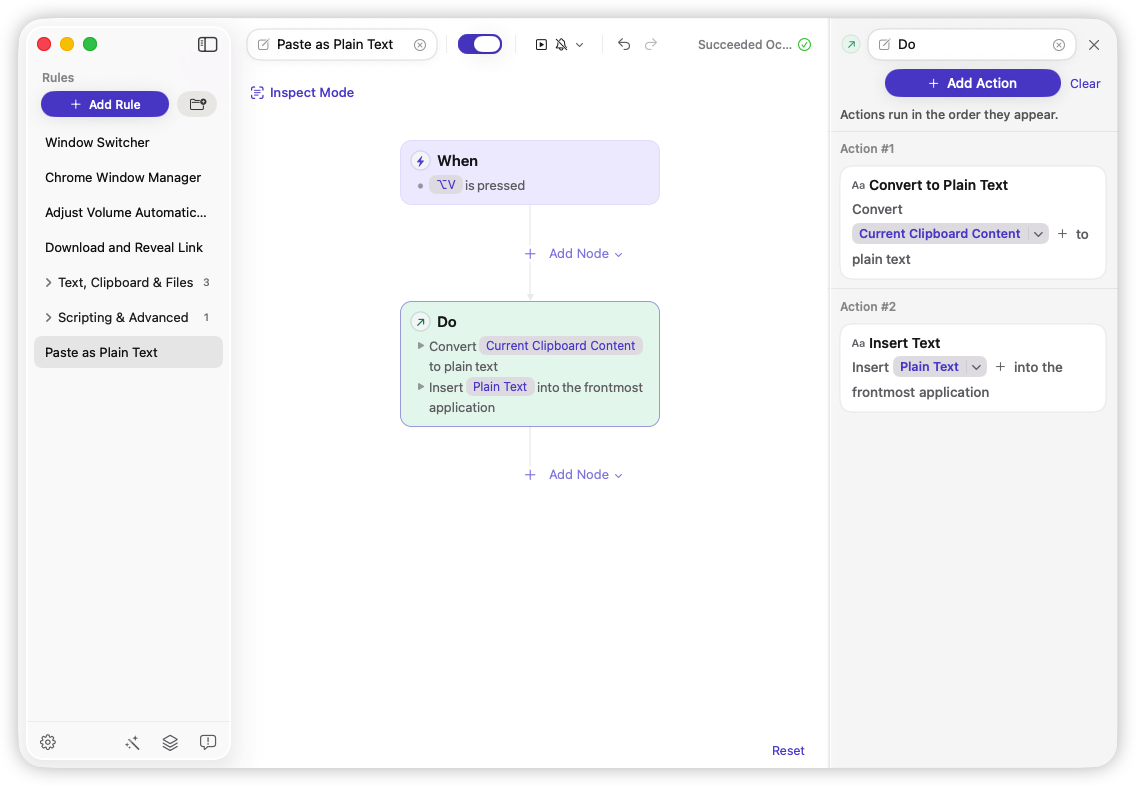Click the edit pencil icon in rule name field

[264, 45]
